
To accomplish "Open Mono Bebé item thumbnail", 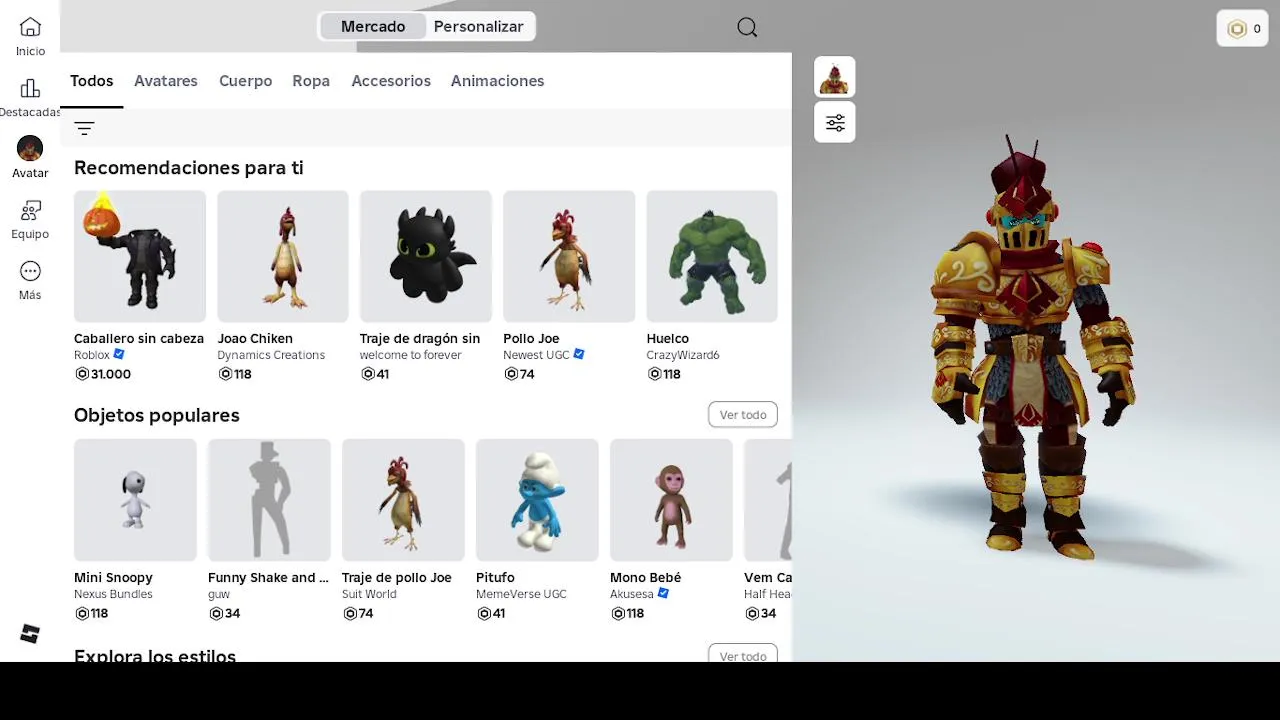I will pos(671,500).
